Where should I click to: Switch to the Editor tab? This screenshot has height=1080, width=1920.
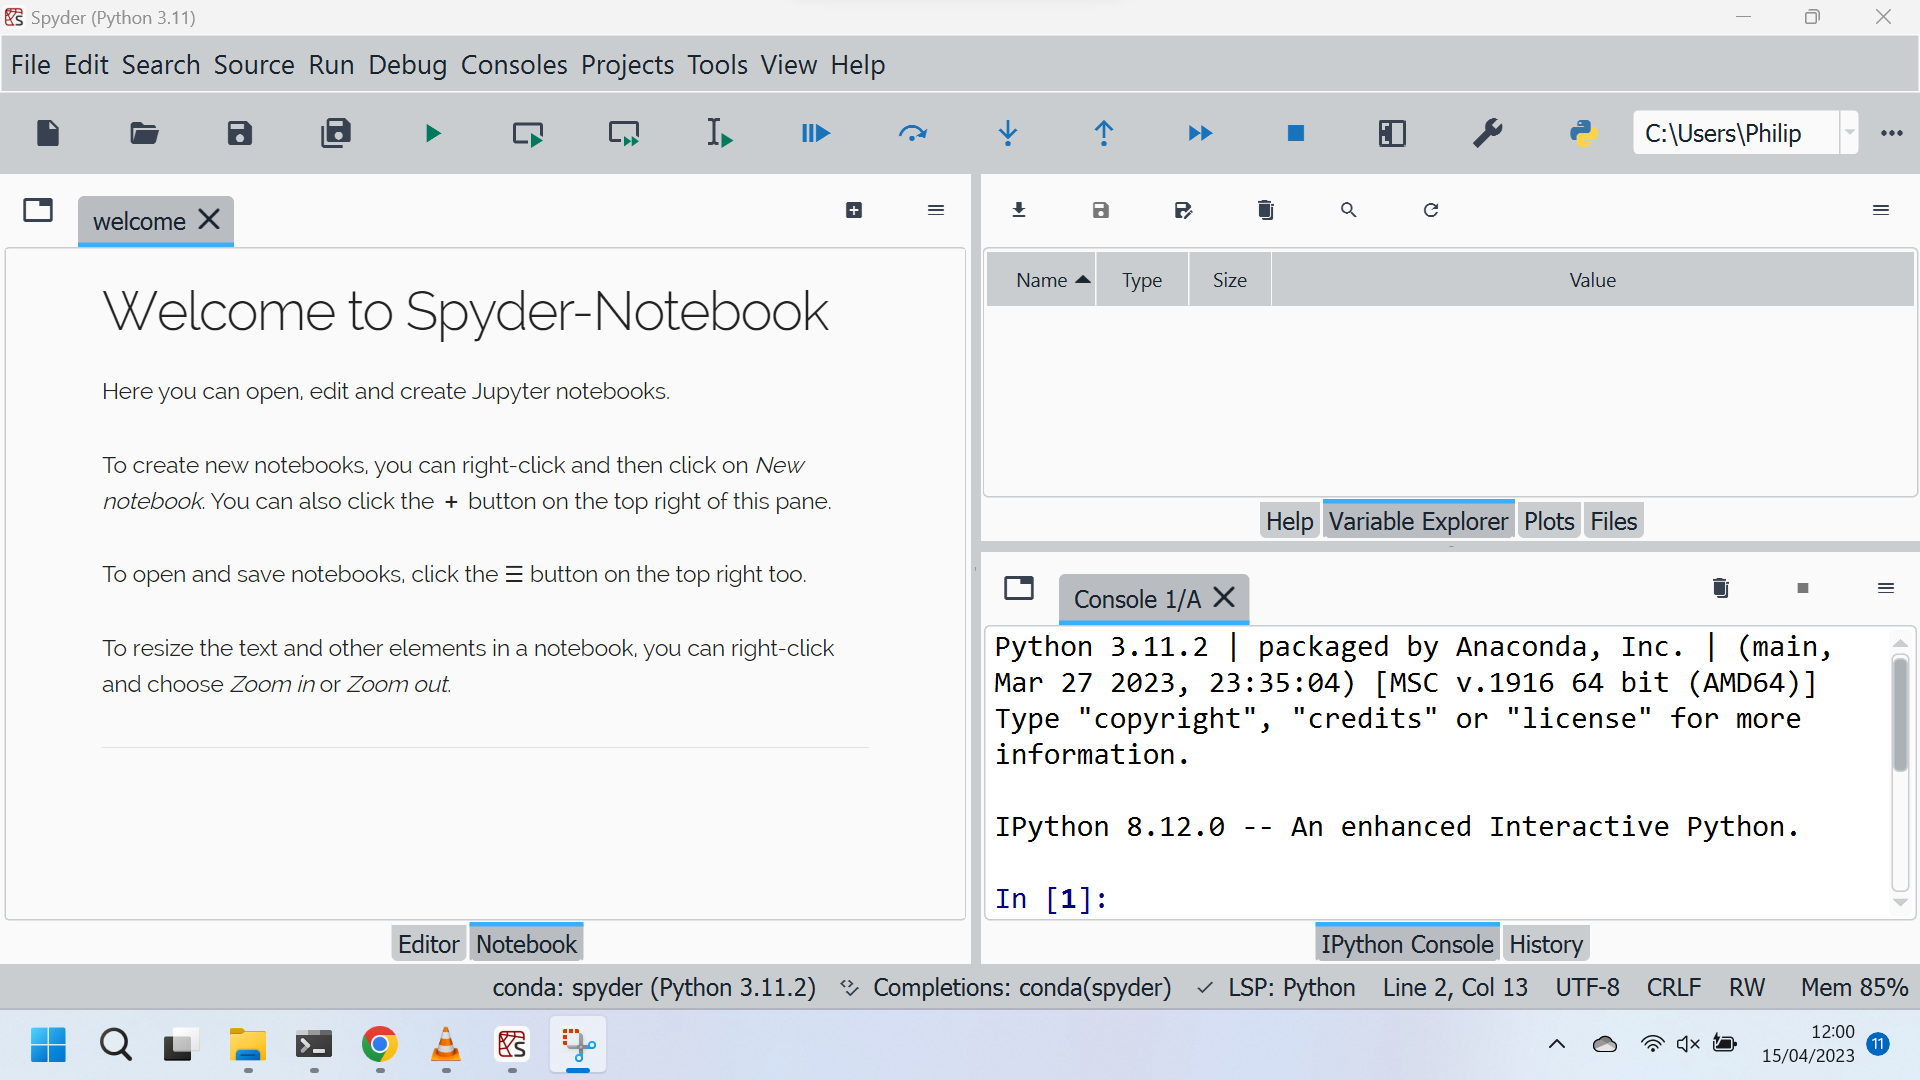pyautogui.click(x=428, y=944)
